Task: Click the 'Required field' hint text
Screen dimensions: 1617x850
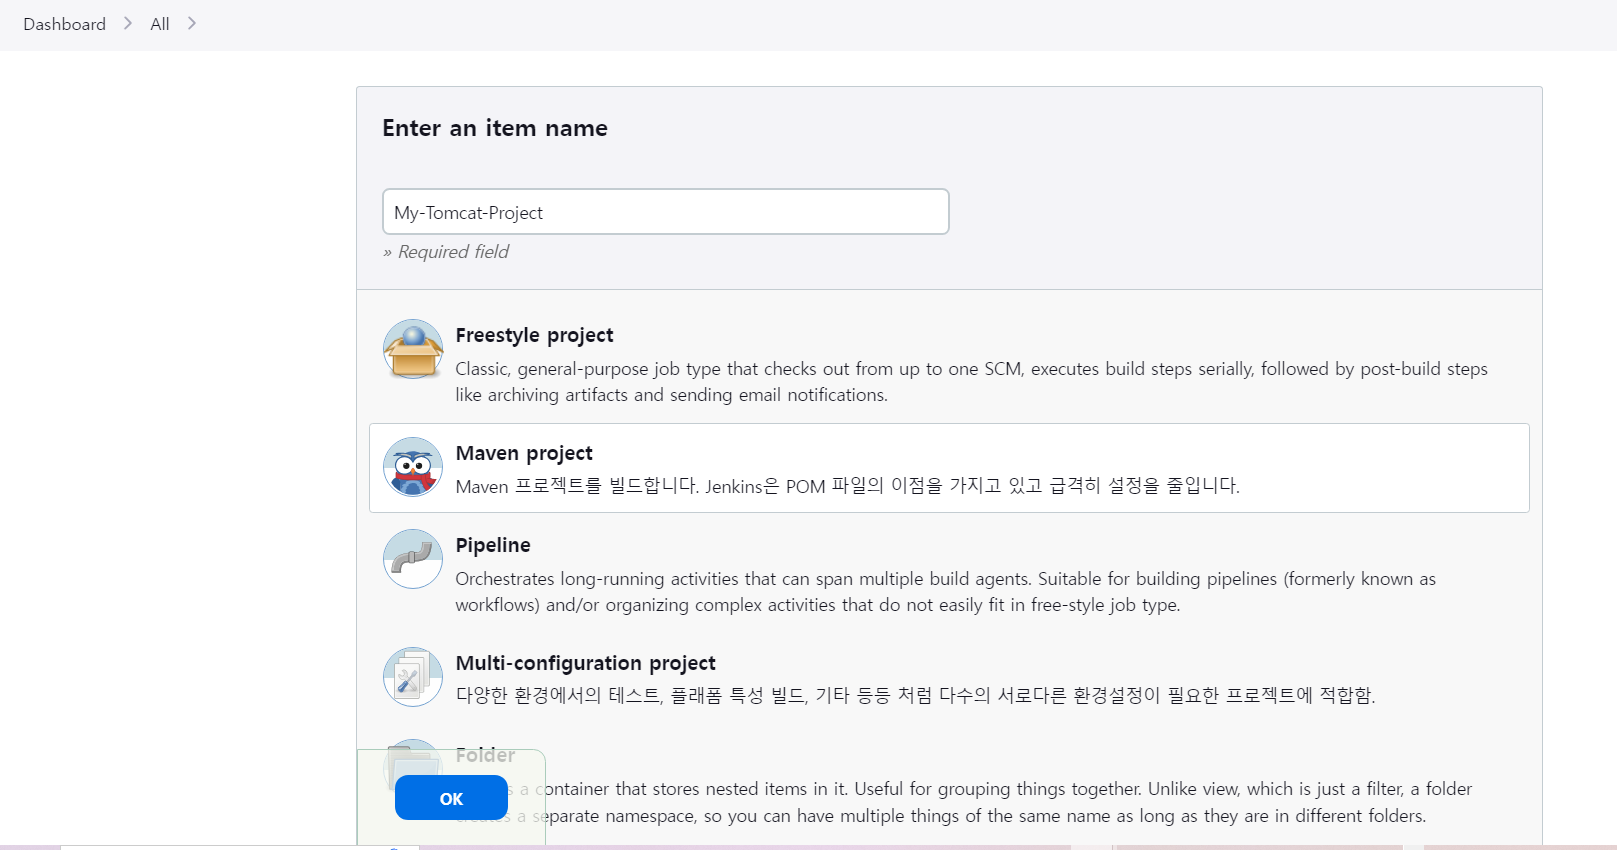Action: [446, 252]
